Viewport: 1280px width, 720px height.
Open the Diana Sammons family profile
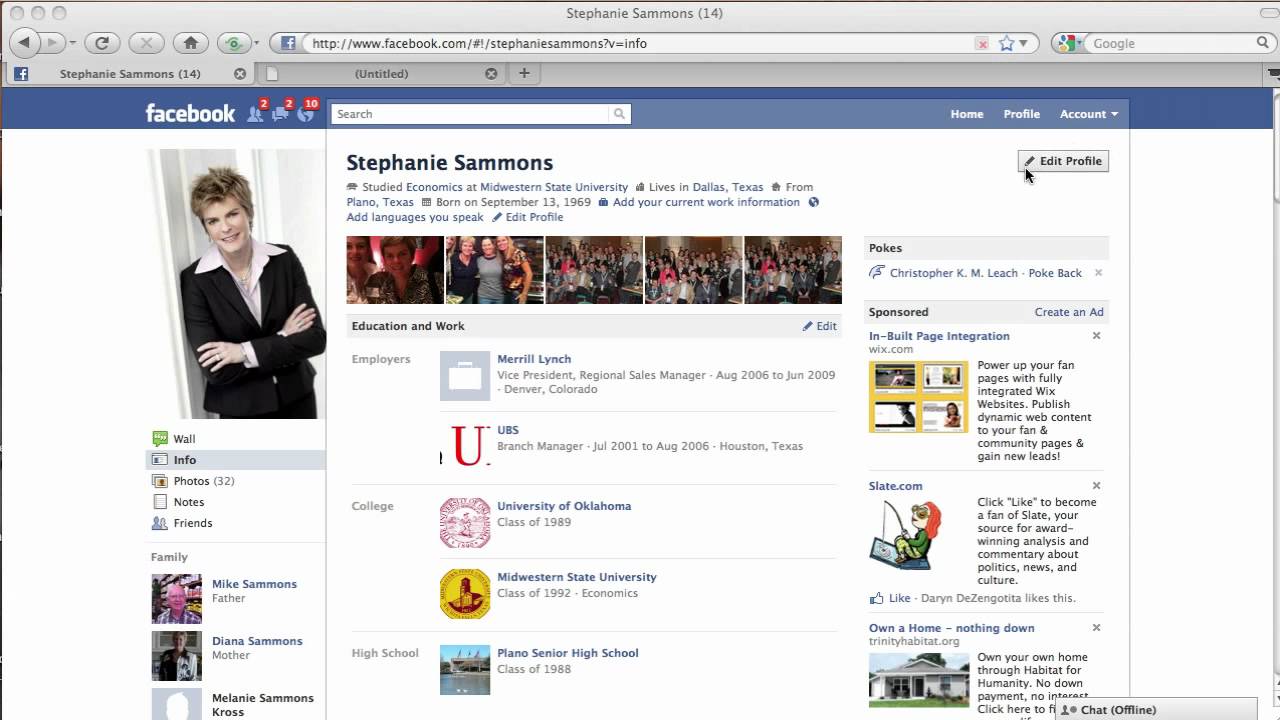pyautogui.click(x=257, y=641)
